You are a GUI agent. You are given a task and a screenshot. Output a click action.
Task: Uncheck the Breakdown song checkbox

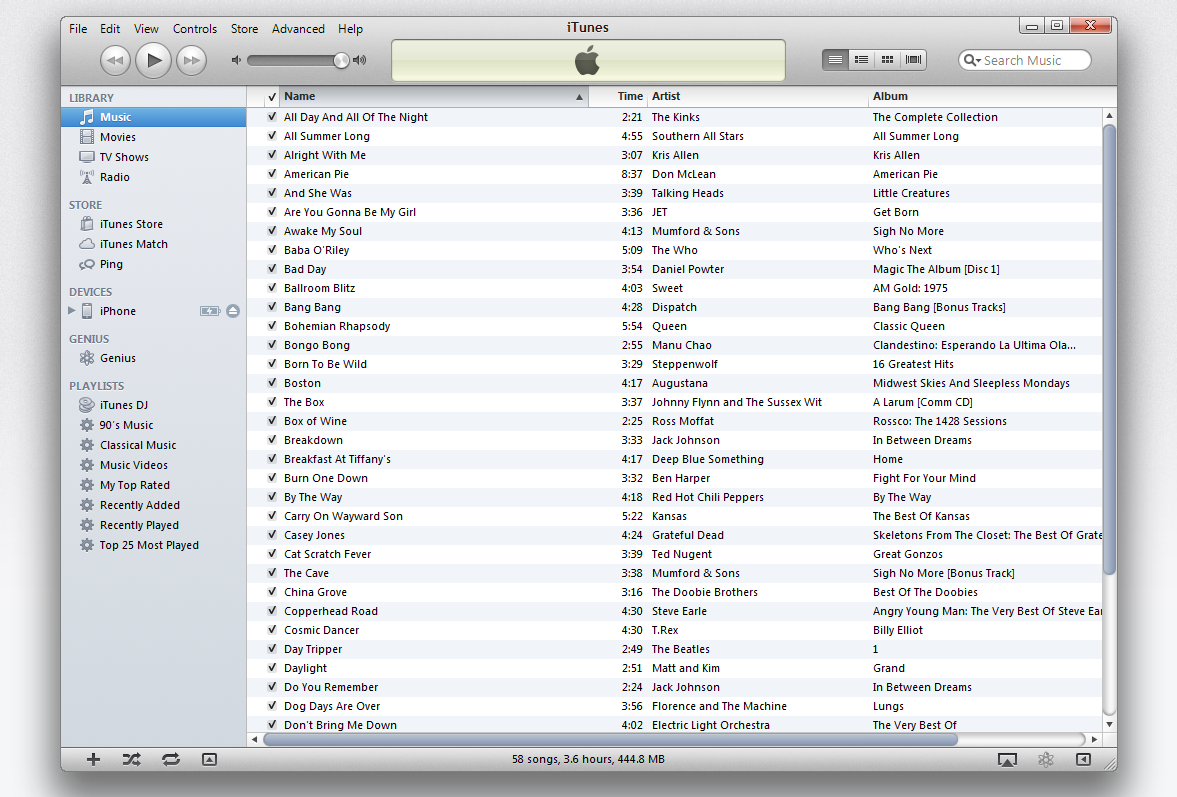pos(272,440)
